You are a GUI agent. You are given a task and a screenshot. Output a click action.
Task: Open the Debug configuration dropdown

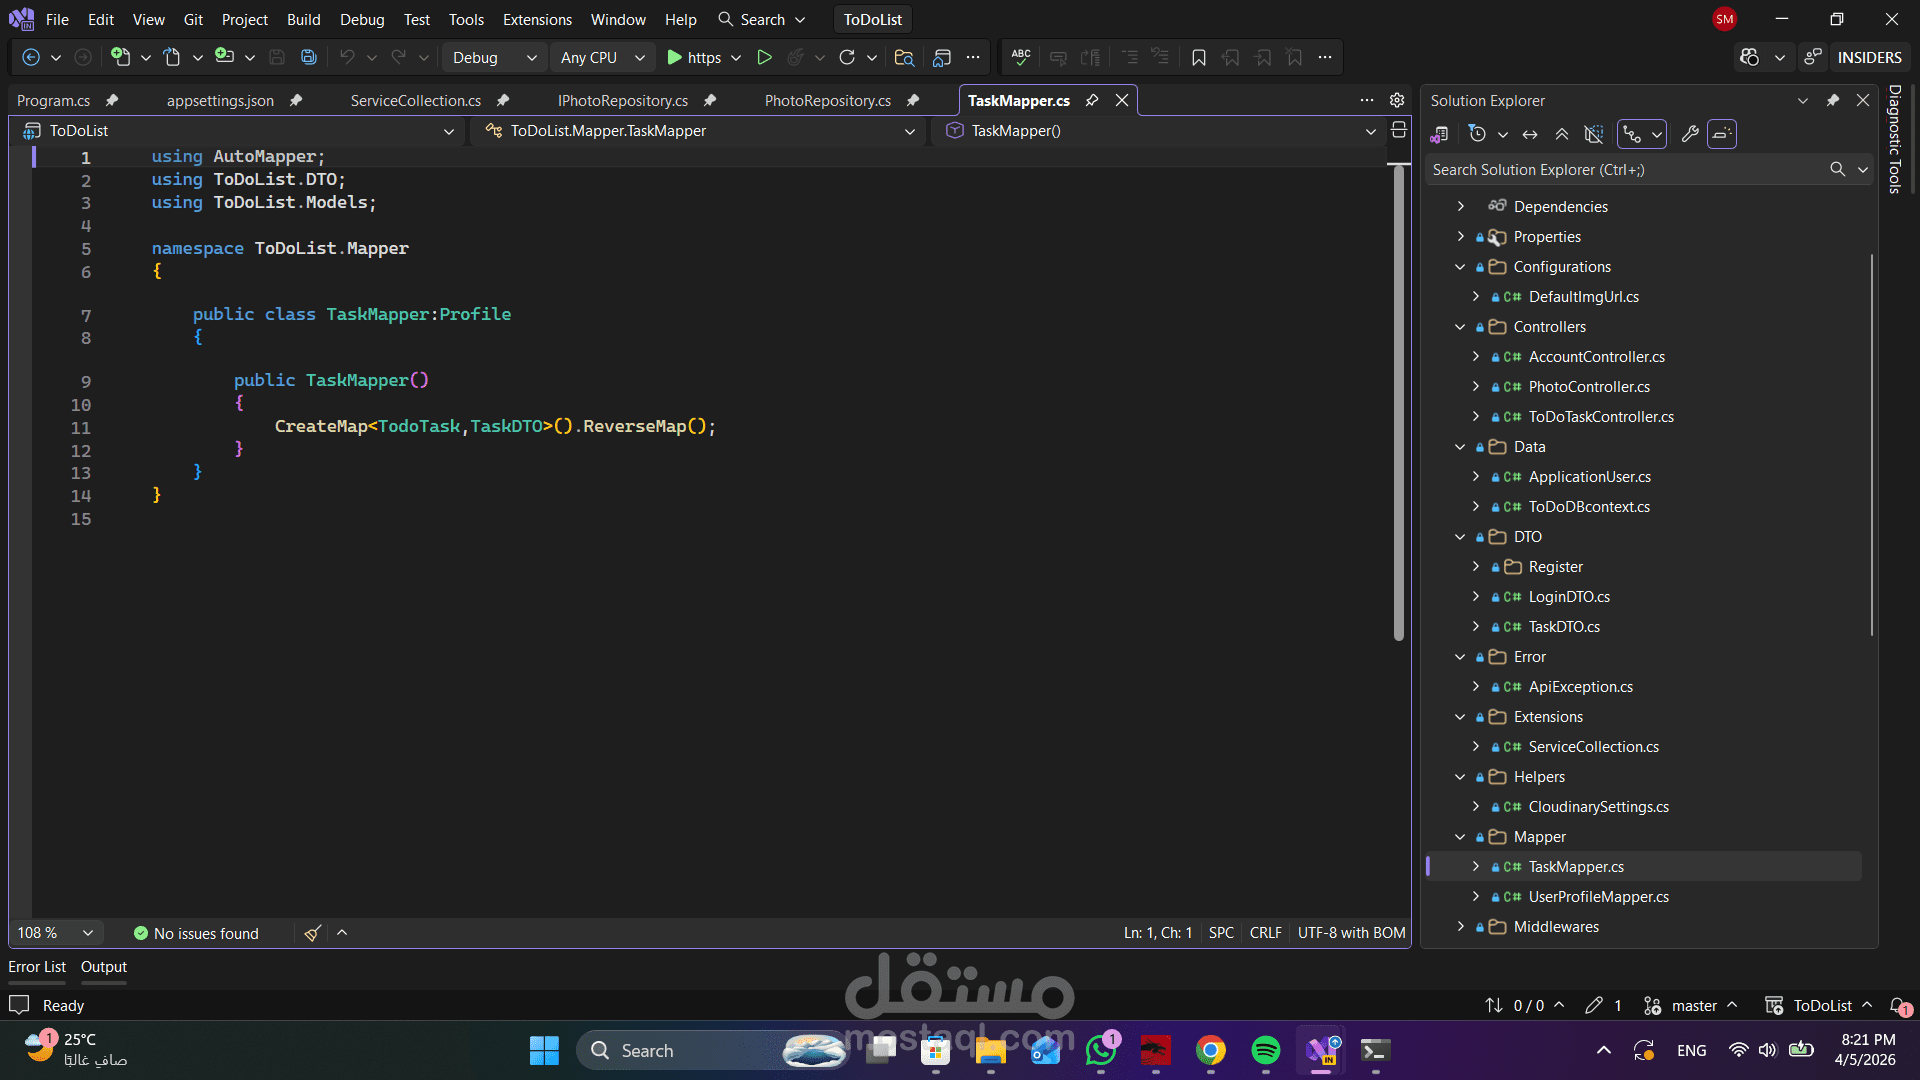click(494, 58)
